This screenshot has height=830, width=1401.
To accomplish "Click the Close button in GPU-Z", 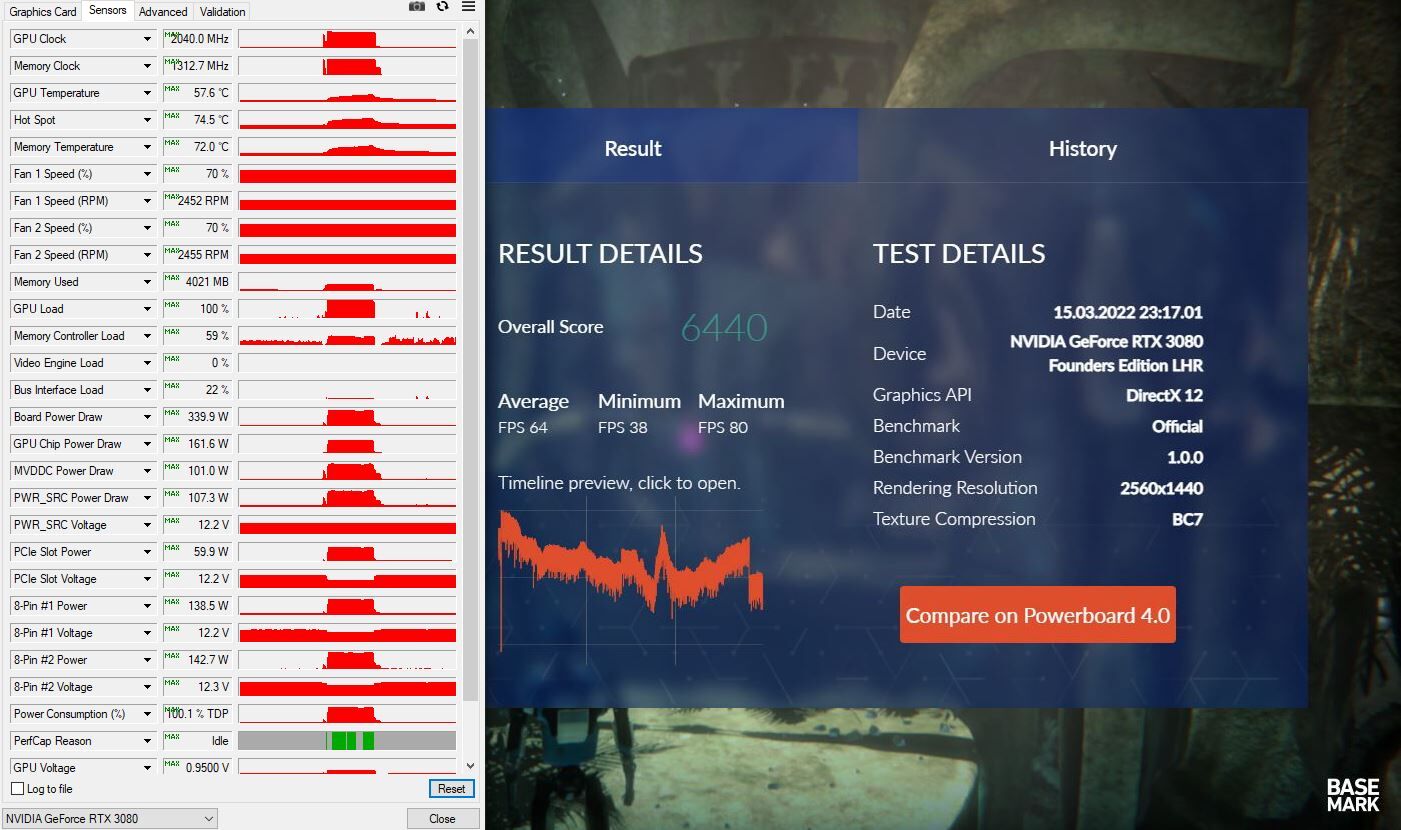I will coord(442,818).
